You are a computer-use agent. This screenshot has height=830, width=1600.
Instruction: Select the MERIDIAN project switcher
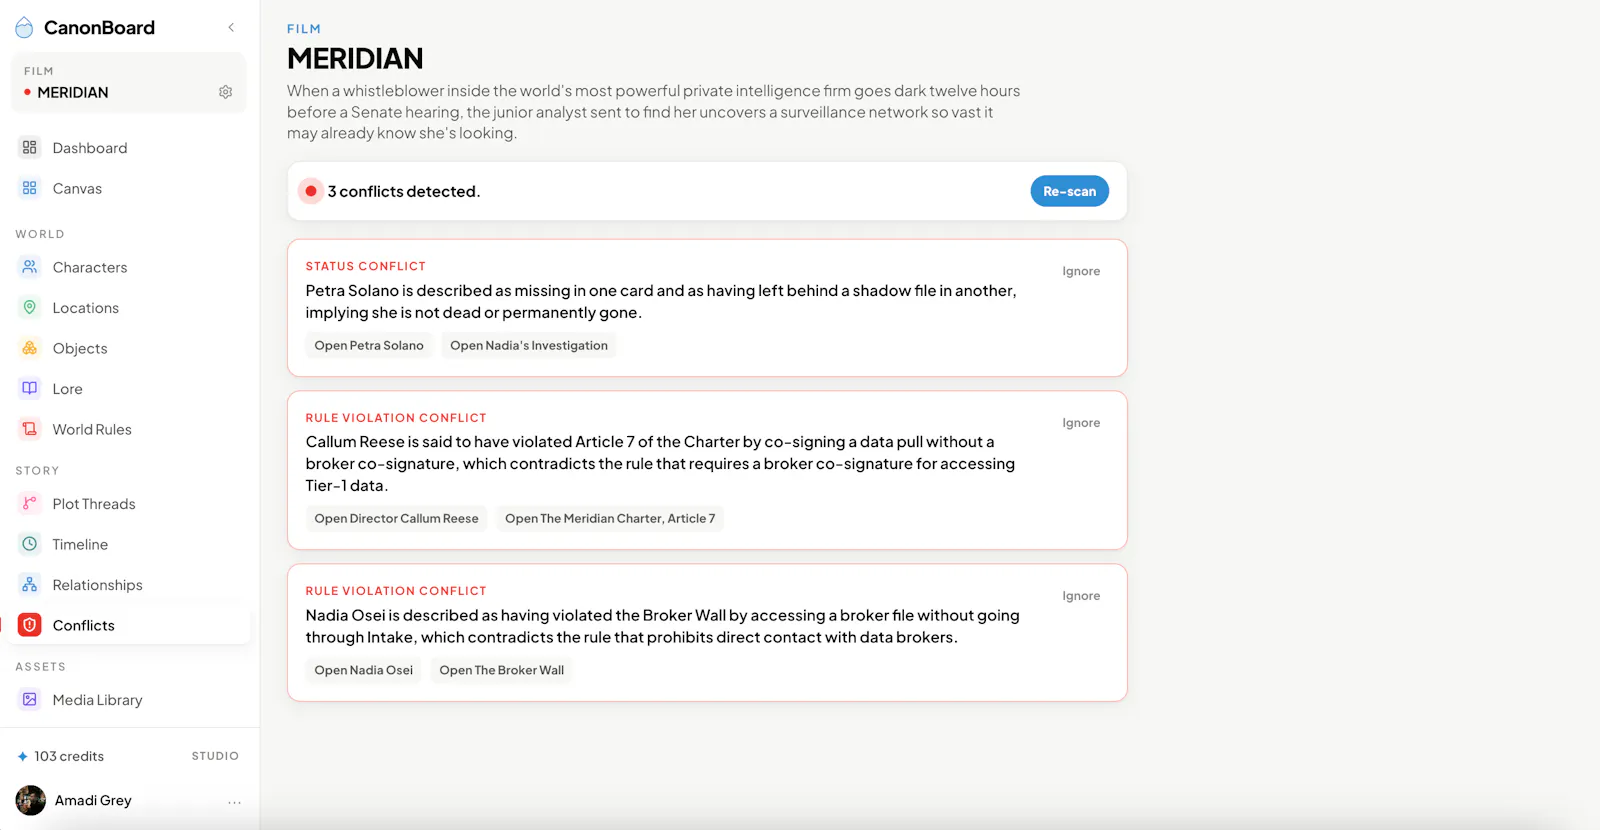coord(128,83)
